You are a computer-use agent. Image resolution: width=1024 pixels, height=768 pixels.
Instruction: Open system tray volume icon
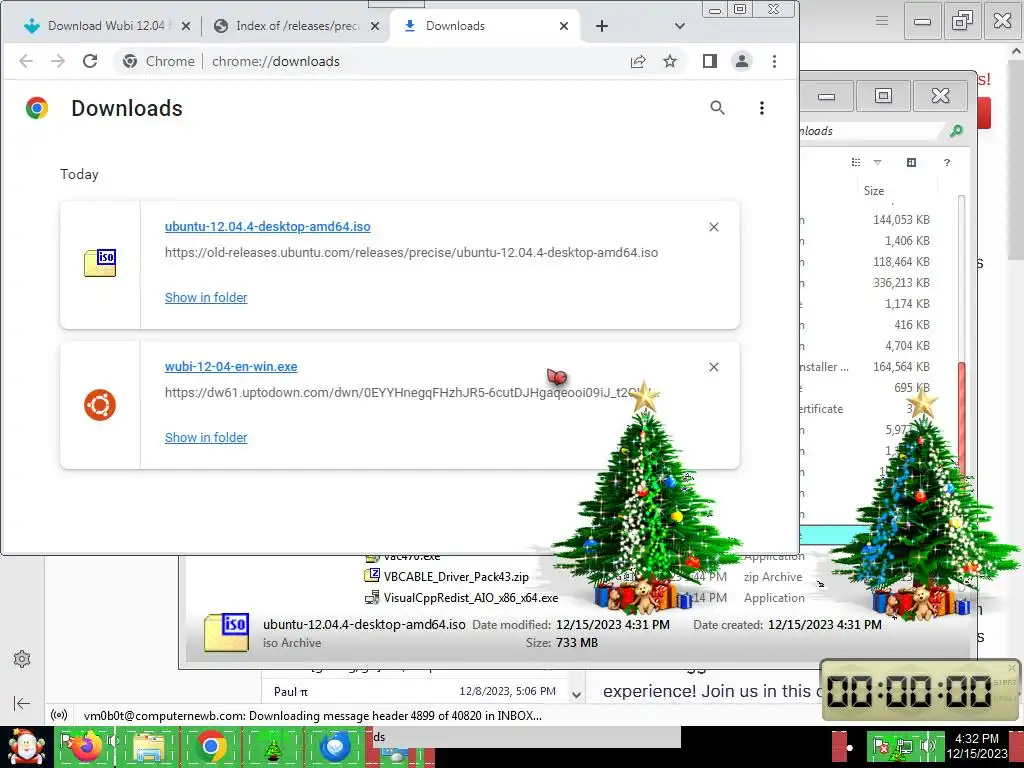927,746
